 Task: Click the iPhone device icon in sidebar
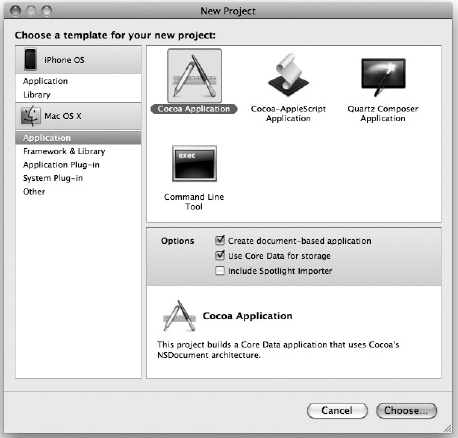coord(30,59)
